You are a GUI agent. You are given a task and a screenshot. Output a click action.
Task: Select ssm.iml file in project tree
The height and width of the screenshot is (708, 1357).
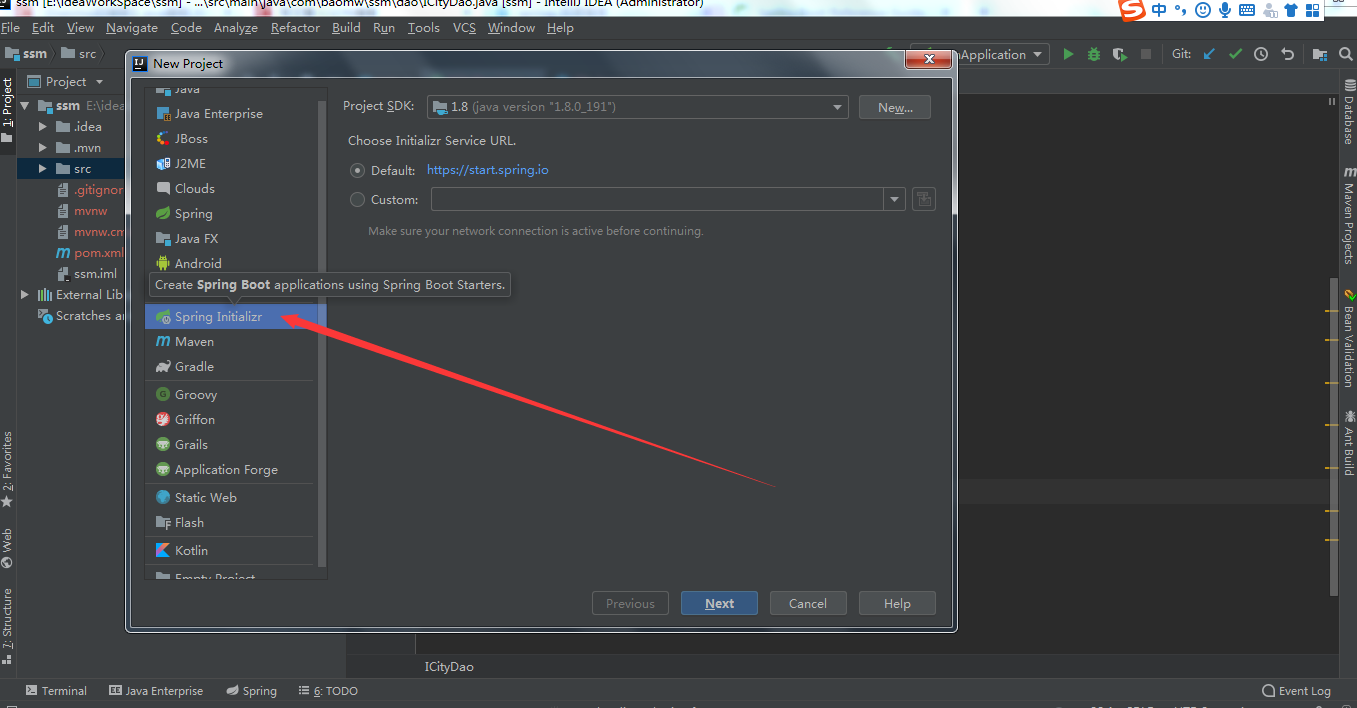point(86,274)
